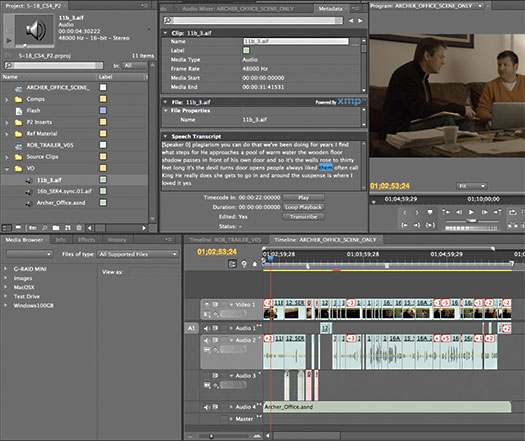
Task: Collapse the Speech Transcript section
Action: click(165, 137)
